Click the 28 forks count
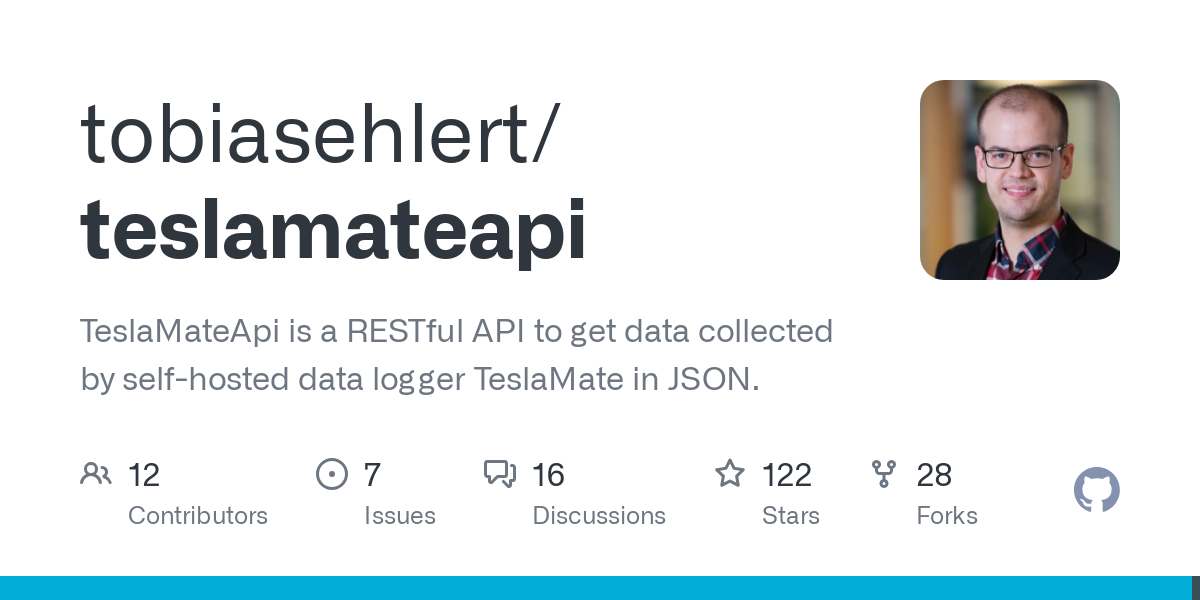The height and width of the screenshot is (600, 1200). tap(934, 474)
